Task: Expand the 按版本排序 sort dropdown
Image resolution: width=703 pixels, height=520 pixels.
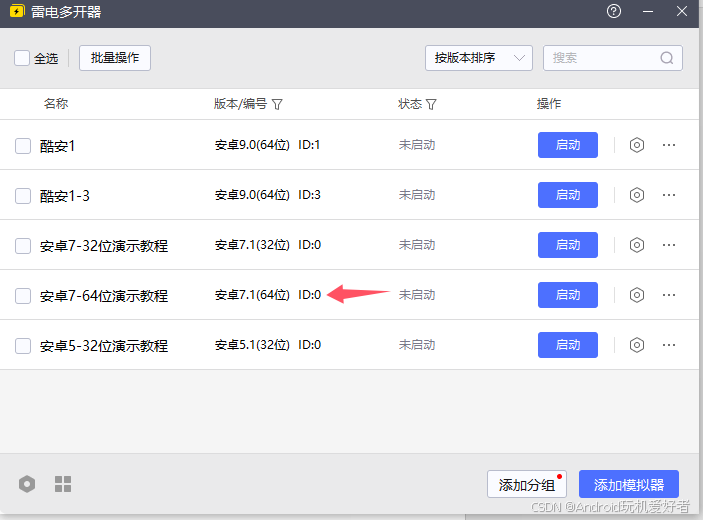Action: [479, 58]
